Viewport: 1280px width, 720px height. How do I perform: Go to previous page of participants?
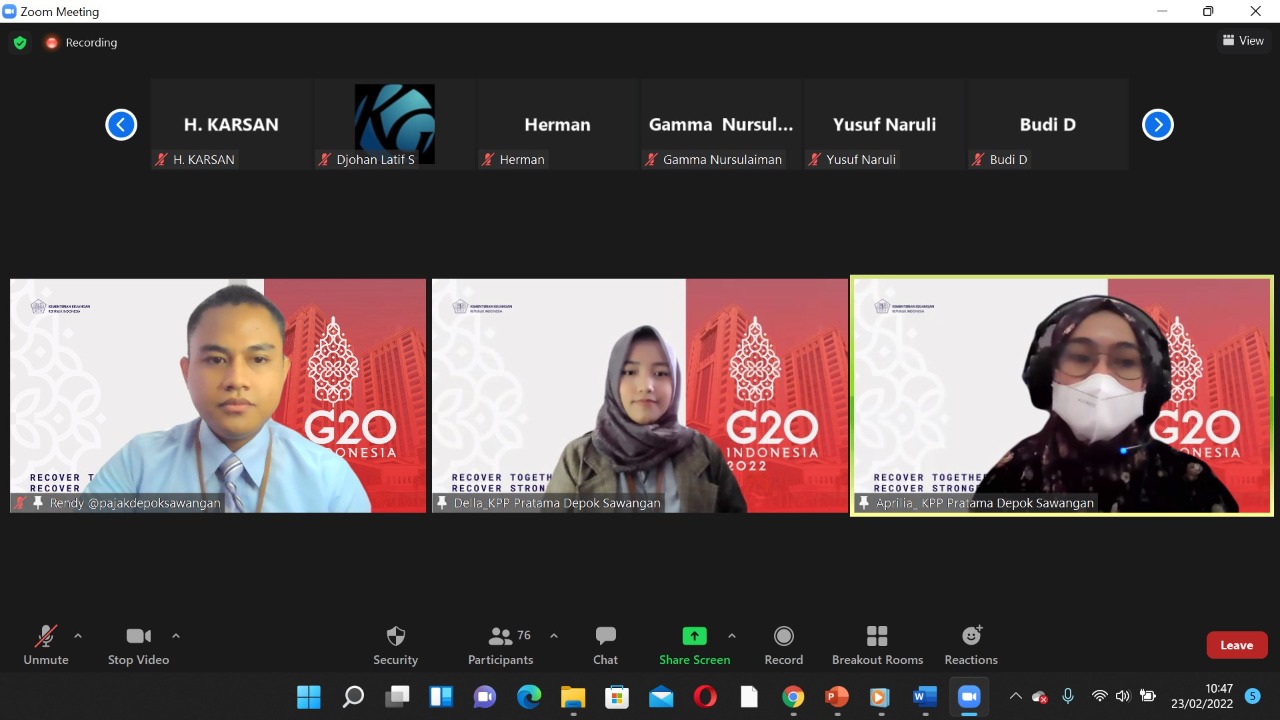point(121,125)
